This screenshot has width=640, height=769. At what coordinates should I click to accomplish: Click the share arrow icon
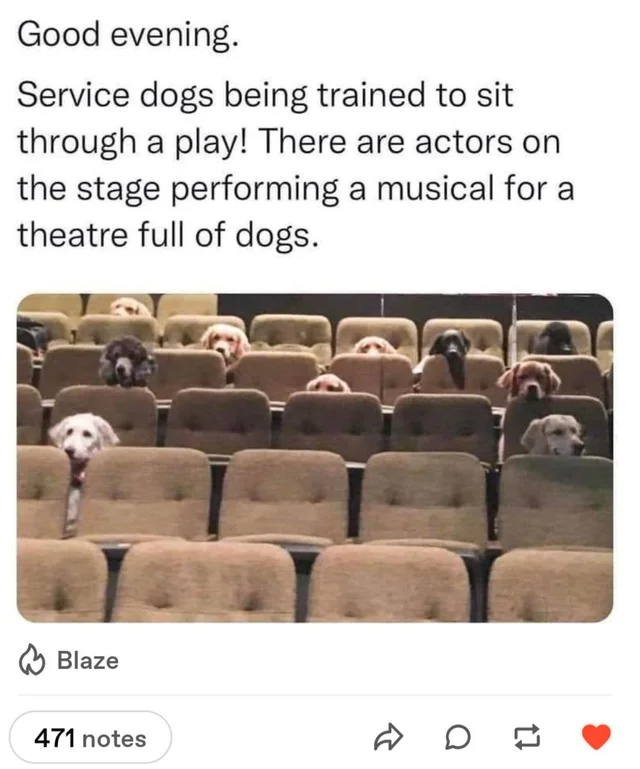coord(388,737)
